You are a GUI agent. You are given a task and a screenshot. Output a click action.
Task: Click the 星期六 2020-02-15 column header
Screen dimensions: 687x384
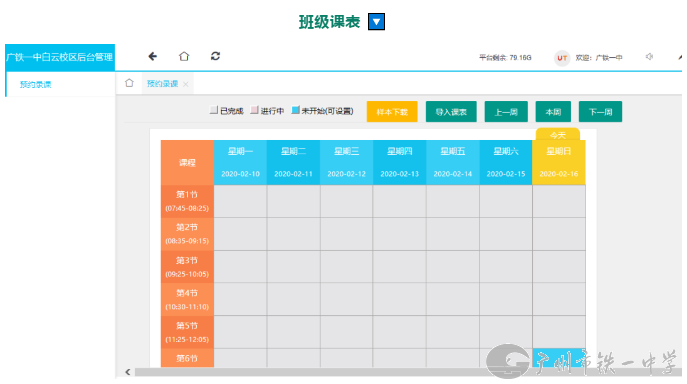pyautogui.click(x=506, y=162)
